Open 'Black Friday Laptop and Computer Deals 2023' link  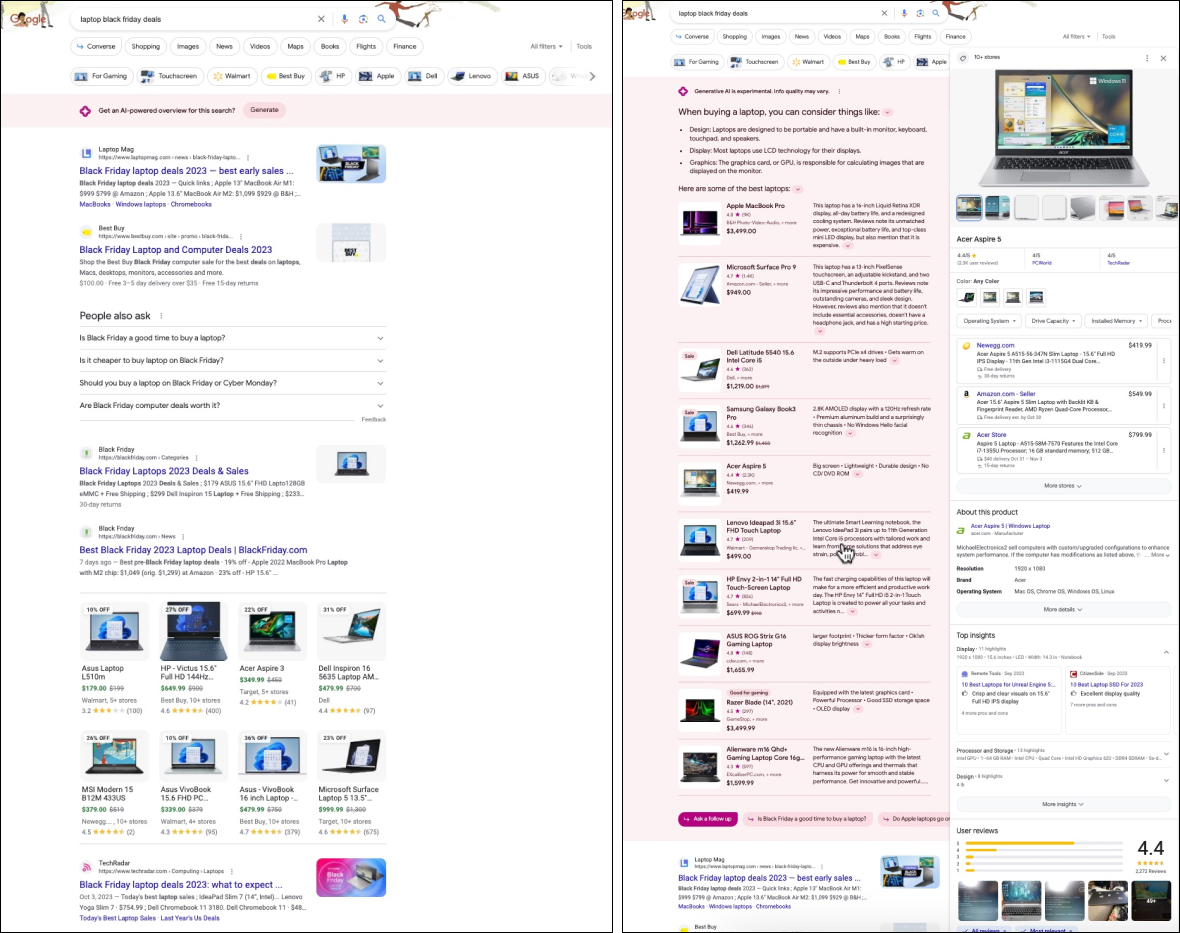pyautogui.click(x=175, y=250)
